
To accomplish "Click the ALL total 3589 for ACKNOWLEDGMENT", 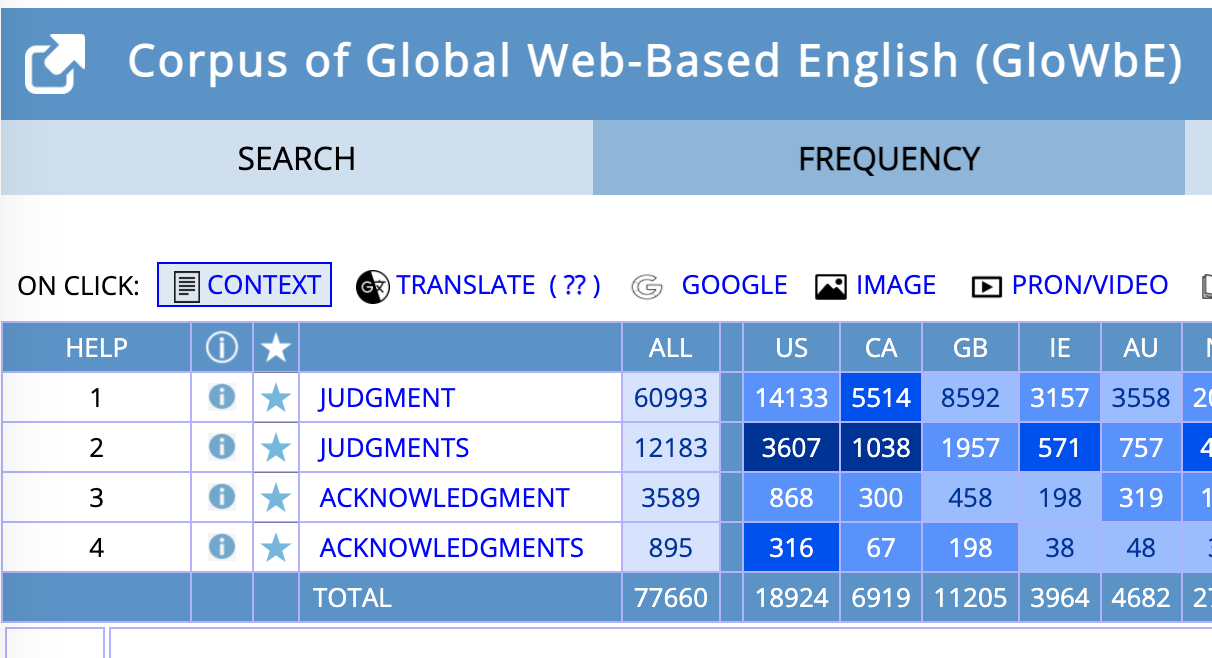I will pyautogui.click(x=671, y=498).
